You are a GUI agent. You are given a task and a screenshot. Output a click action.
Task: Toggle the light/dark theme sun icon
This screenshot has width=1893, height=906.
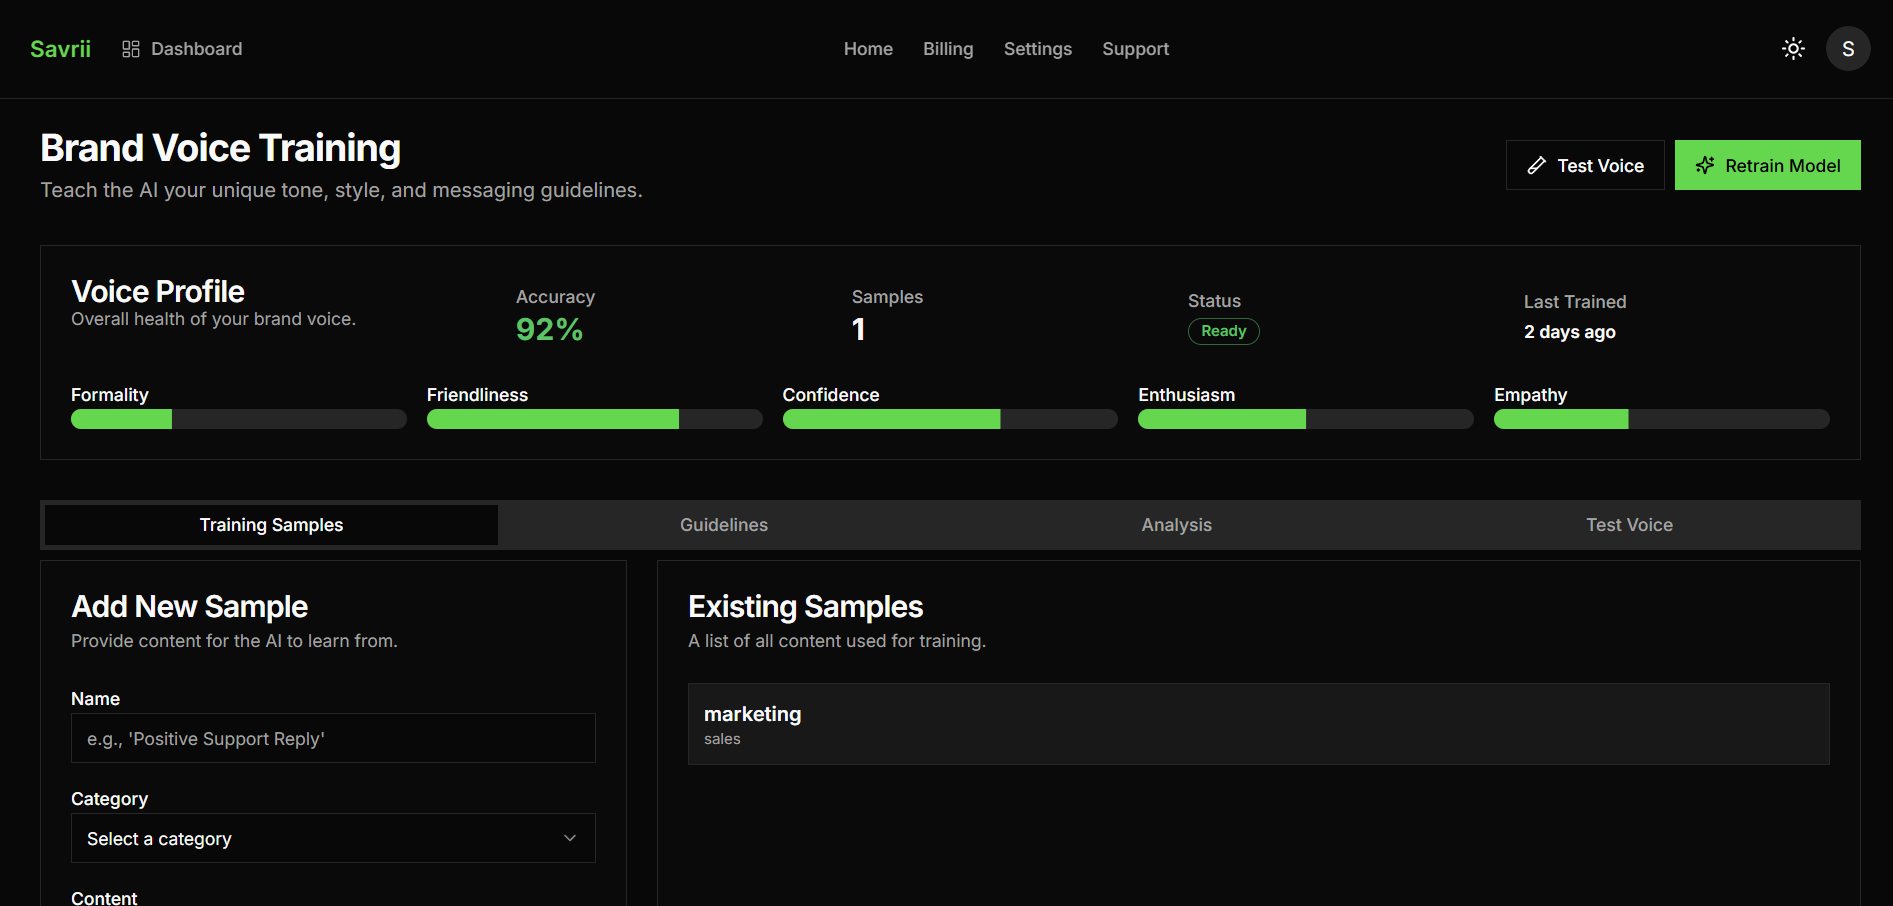(x=1793, y=49)
